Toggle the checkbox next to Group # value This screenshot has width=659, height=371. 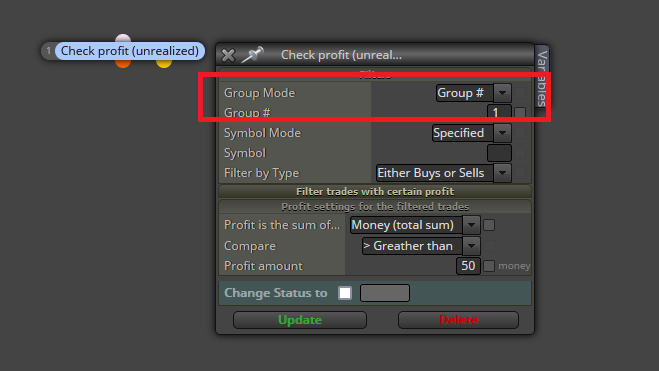click(x=520, y=113)
